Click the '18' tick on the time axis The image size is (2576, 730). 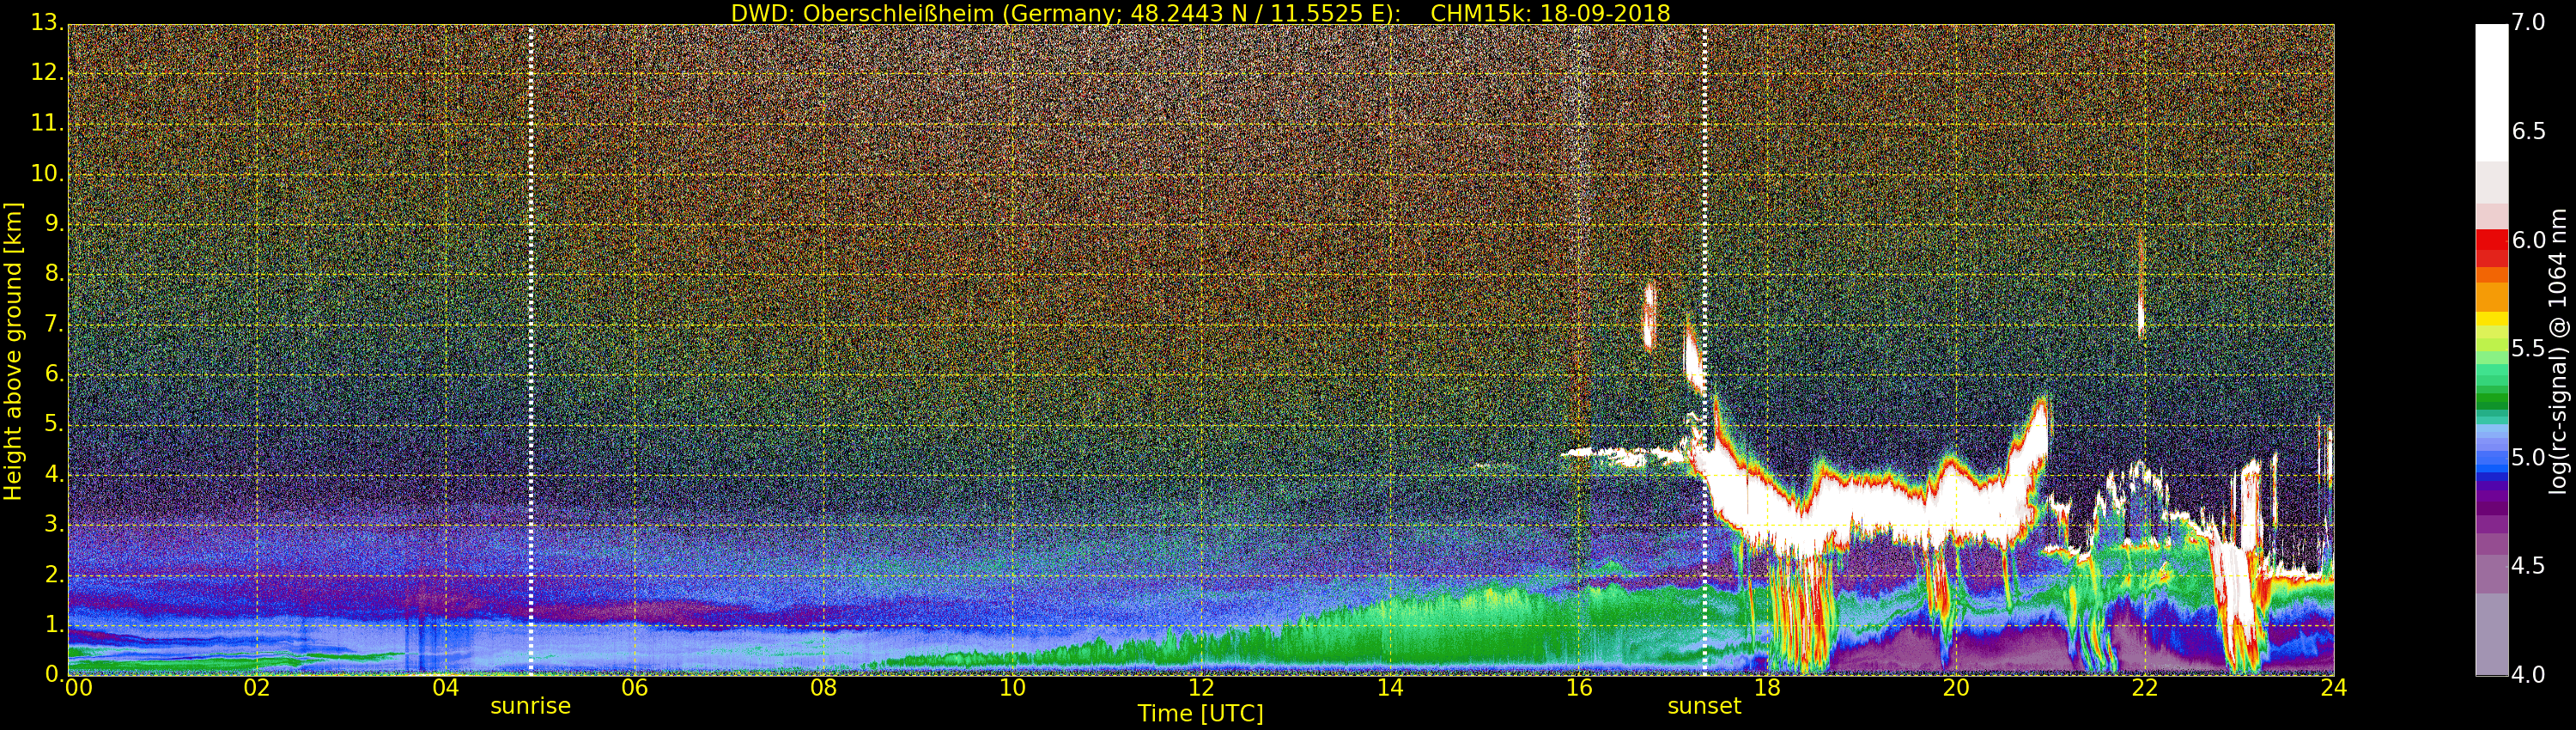pyautogui.click(x=1768, y=688)
